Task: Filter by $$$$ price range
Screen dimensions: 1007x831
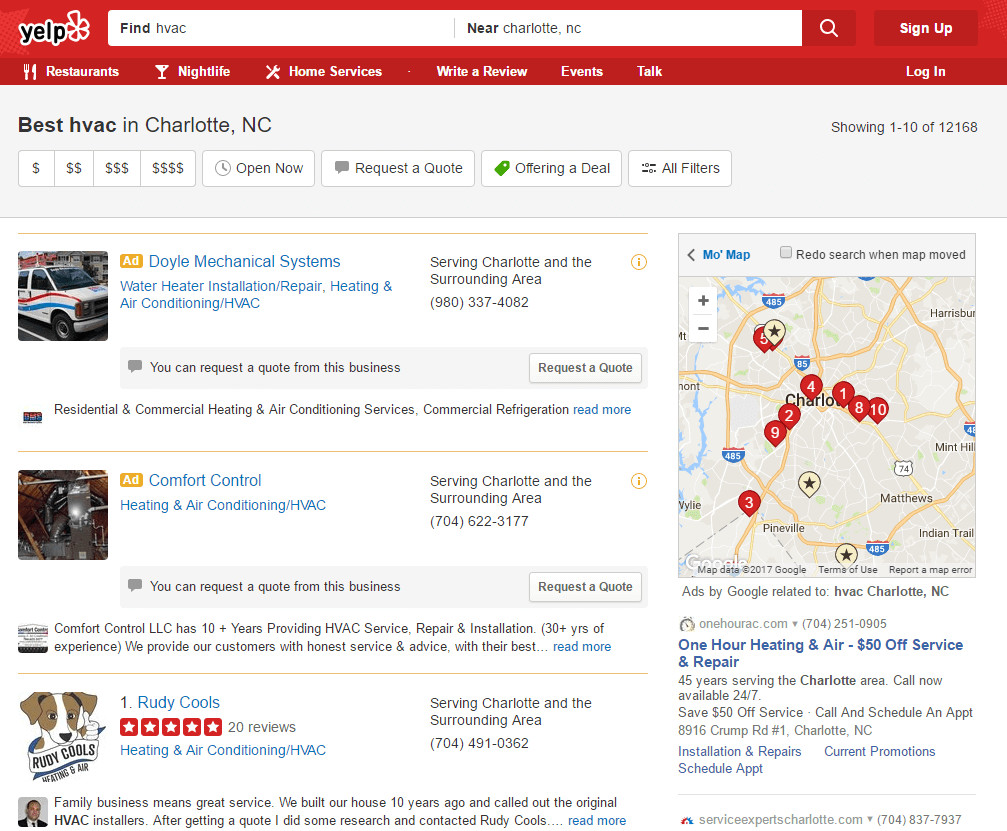Action: [x=168, y=168]
